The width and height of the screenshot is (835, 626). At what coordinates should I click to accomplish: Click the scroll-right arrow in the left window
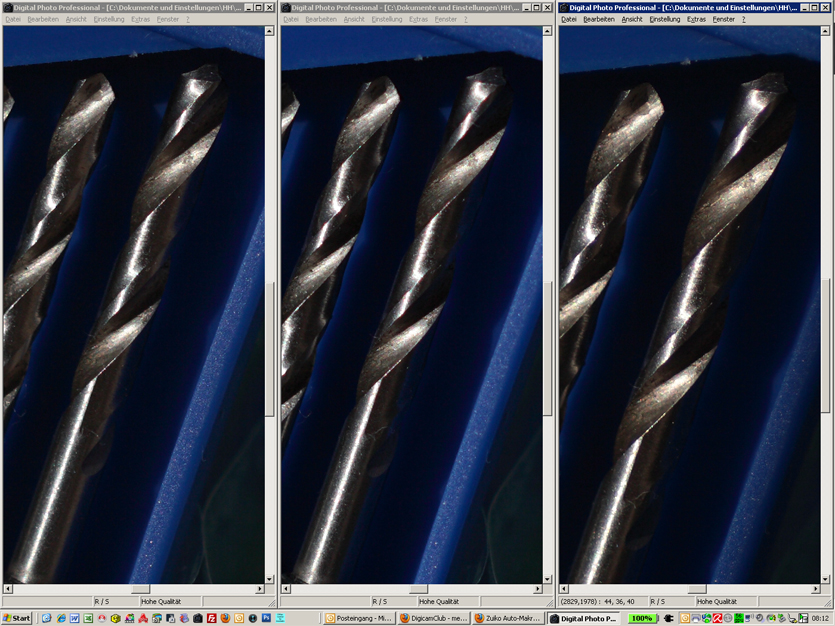pos(260,589)
